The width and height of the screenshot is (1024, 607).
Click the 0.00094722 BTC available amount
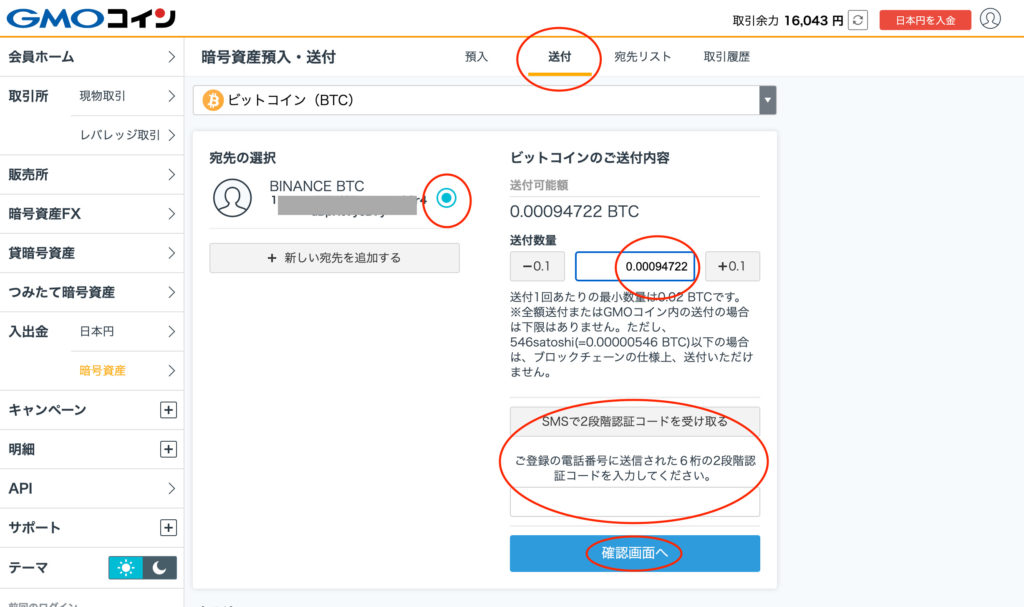(574, 212)
